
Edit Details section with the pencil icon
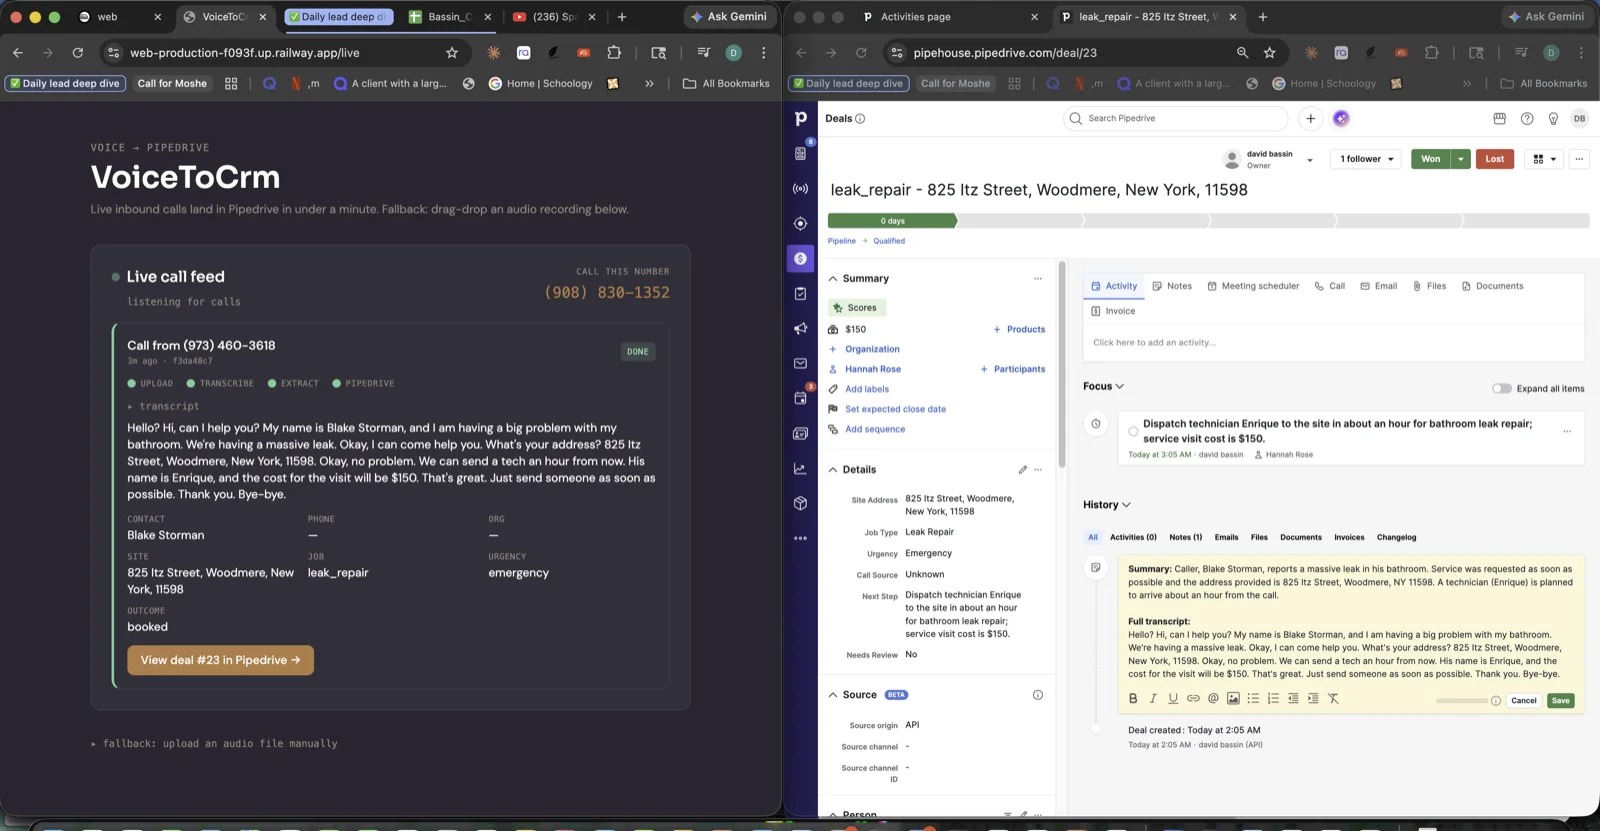pyautogui.click(x=1022, y=469)
